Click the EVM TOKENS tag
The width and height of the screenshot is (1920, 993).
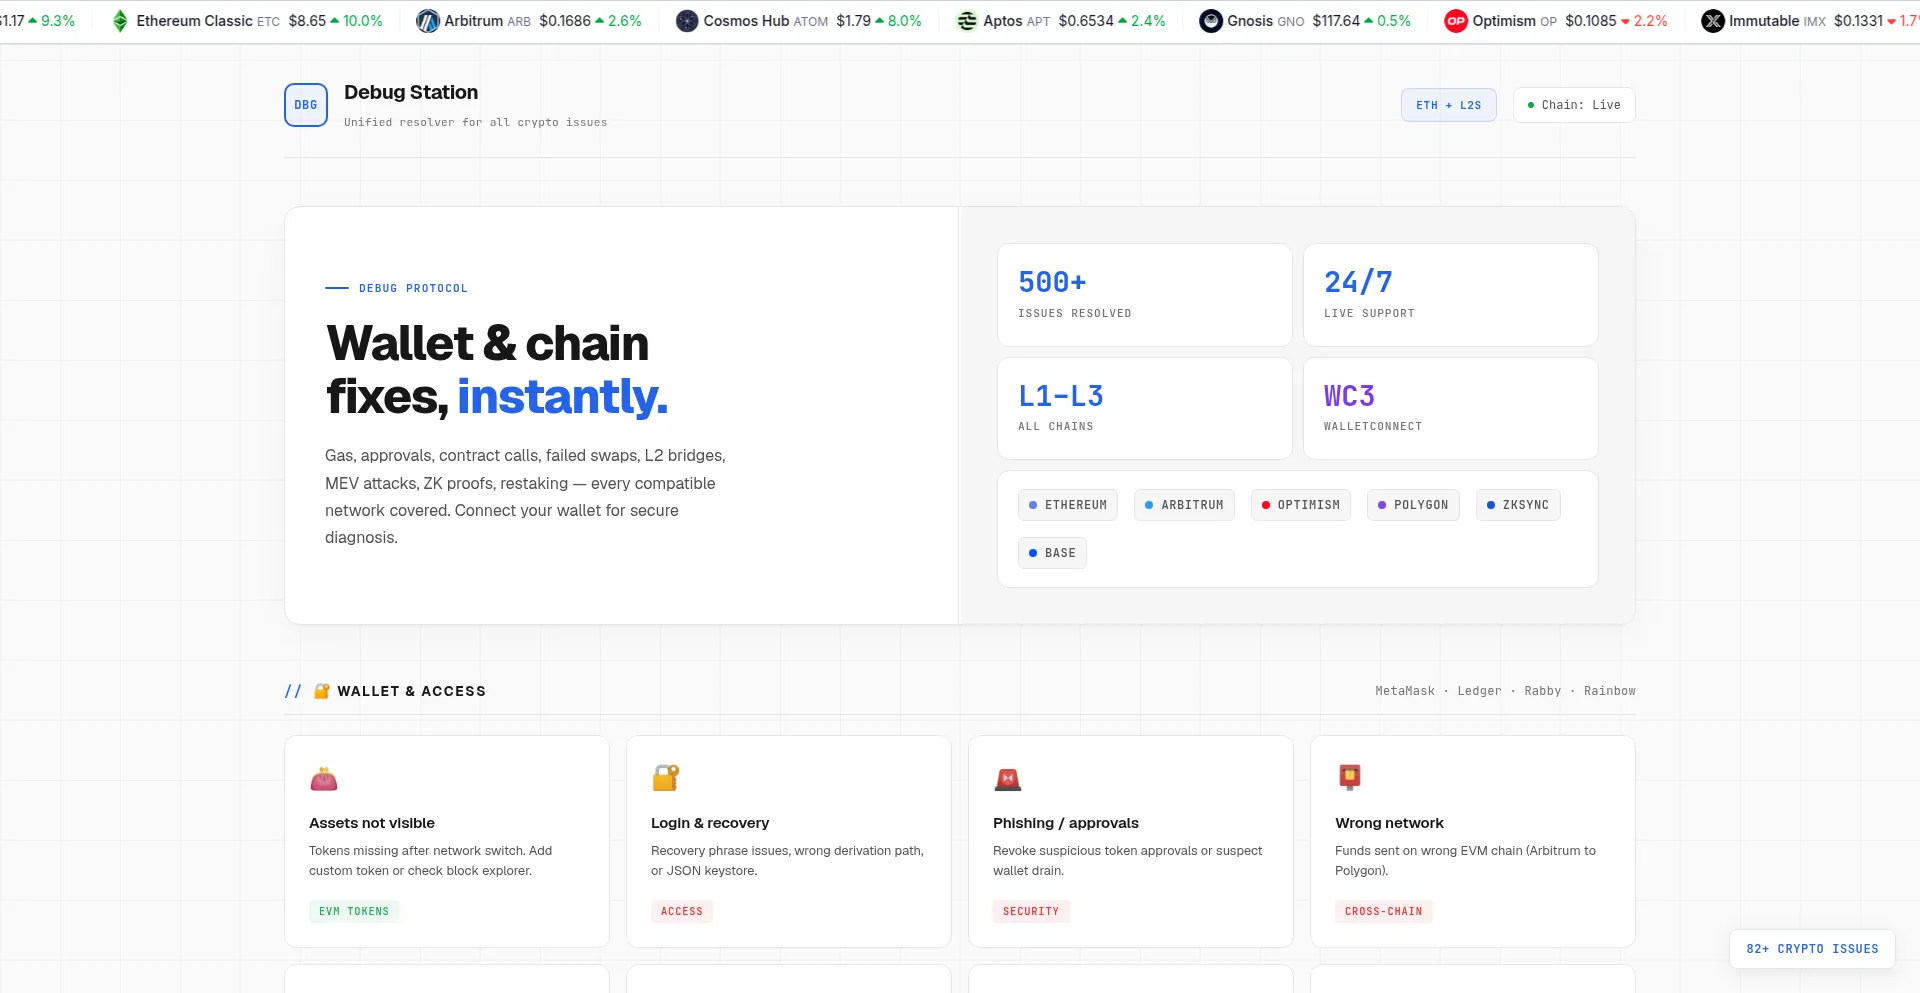354,911
